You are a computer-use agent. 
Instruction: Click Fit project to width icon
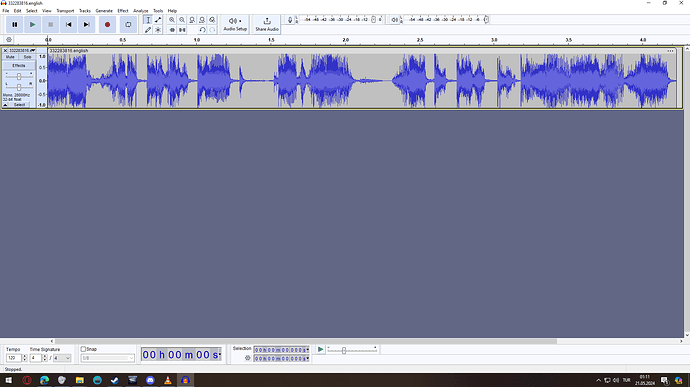[x=202, y=20]
